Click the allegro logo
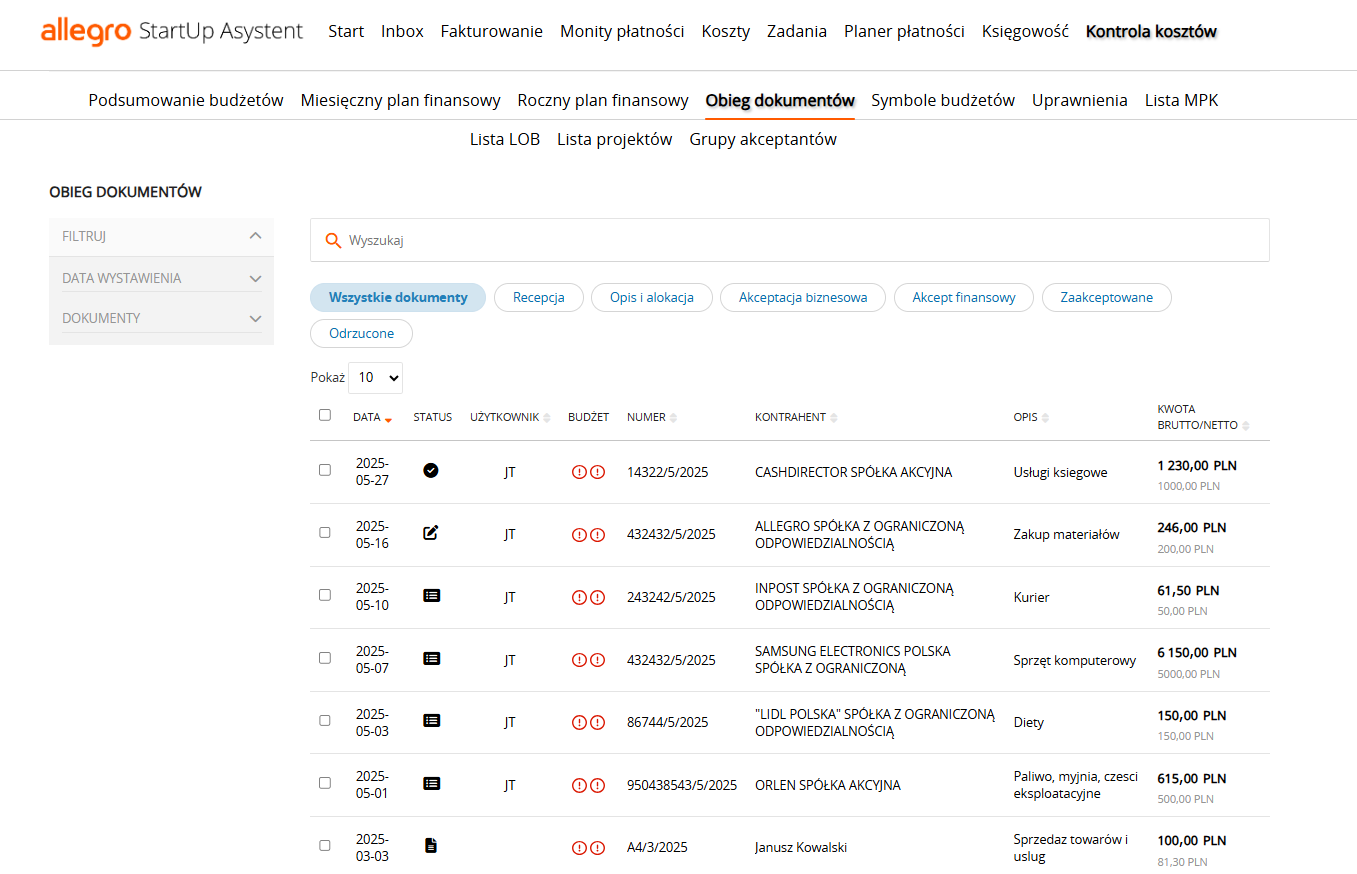Screen dimensions: 1357x874 [x=86, y=31]
